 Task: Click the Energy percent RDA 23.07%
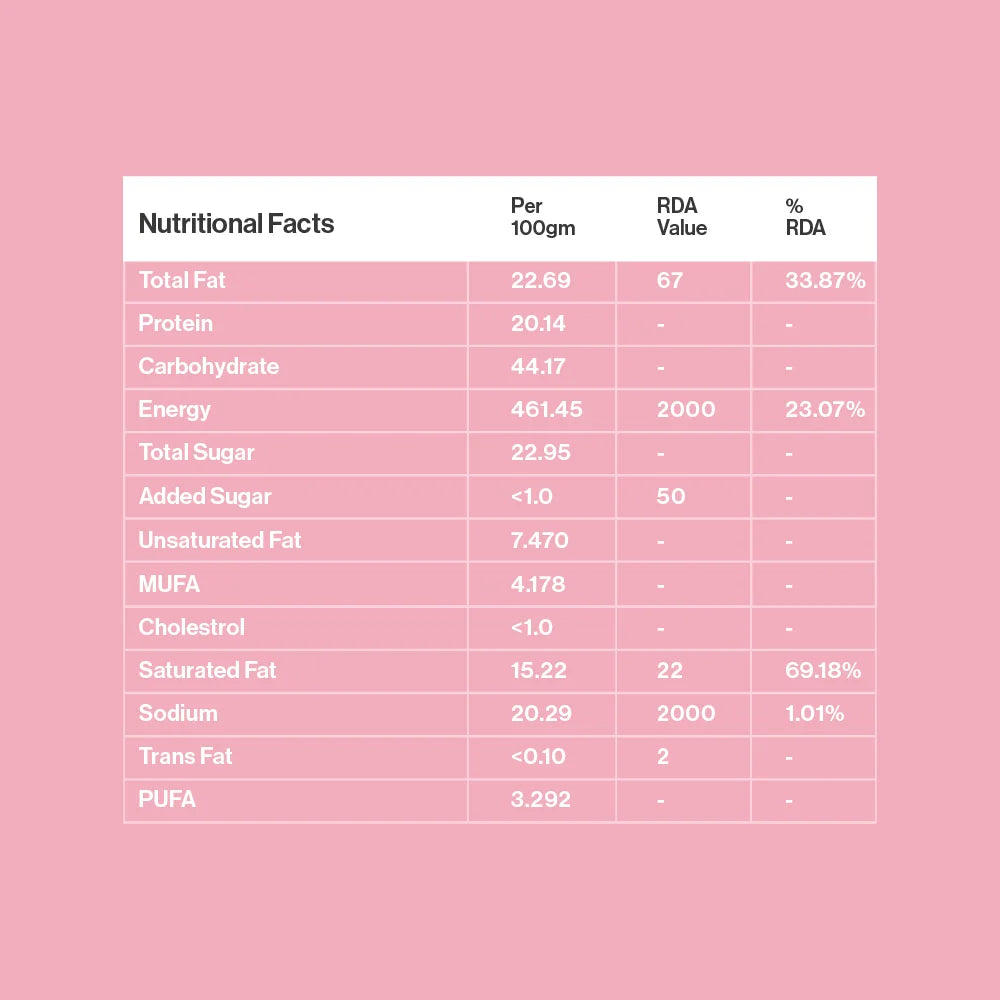pyautogui.click(x=825, y=410)
